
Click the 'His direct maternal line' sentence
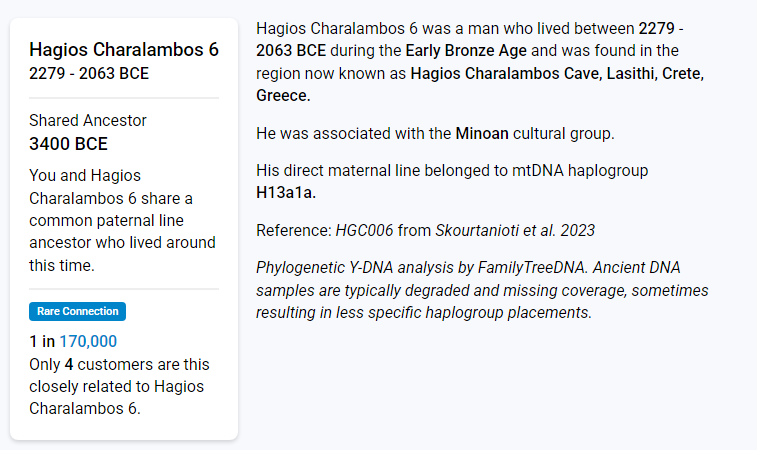point(452,182)
